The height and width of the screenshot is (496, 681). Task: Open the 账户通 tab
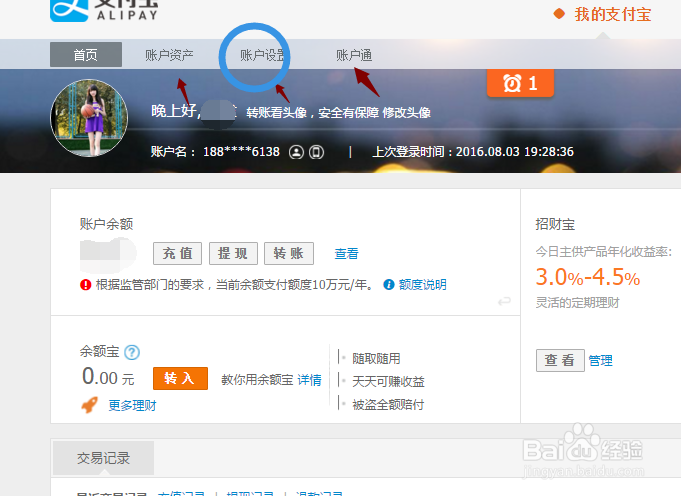[x=354, y=55]
